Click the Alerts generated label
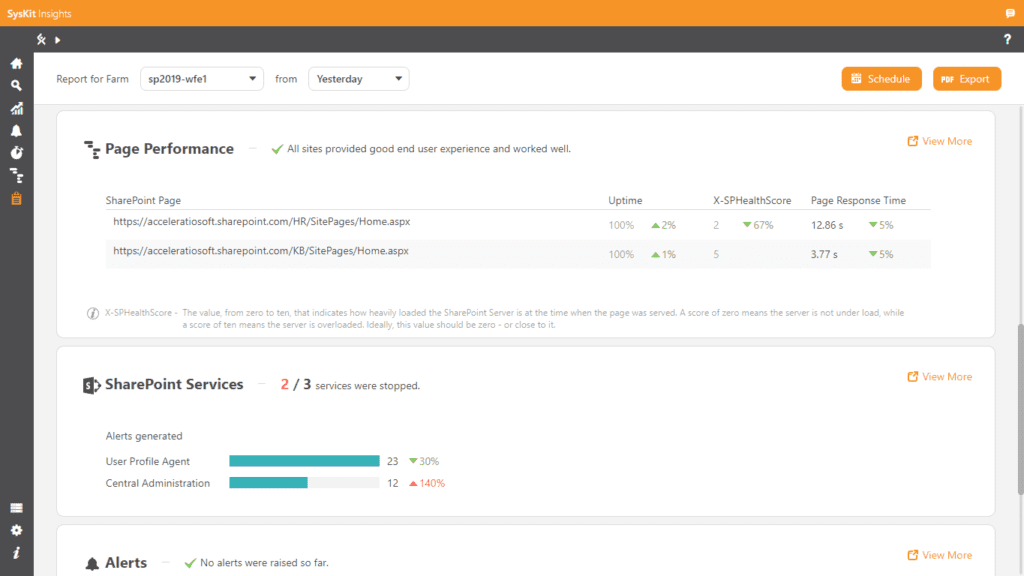This screenshot has height=576, width=1024. click(144, 436)
